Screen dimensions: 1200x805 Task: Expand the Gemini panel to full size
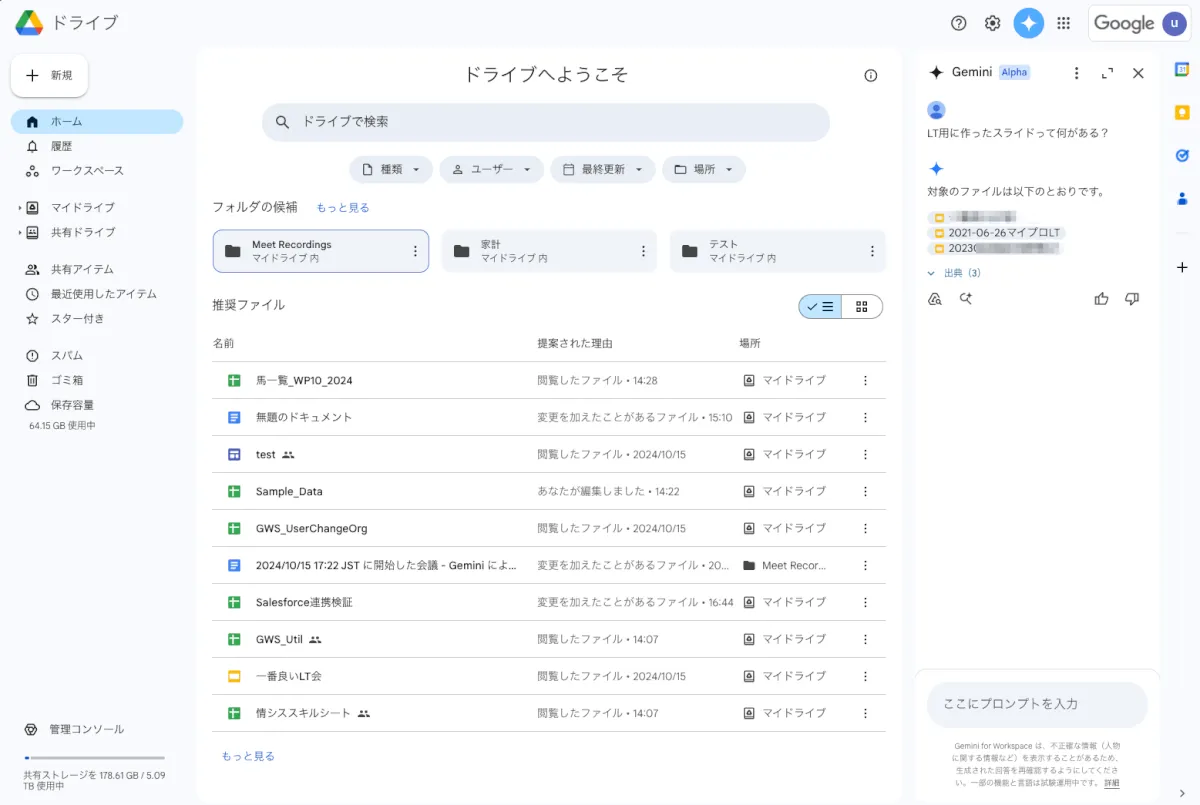click(1107, 73)
